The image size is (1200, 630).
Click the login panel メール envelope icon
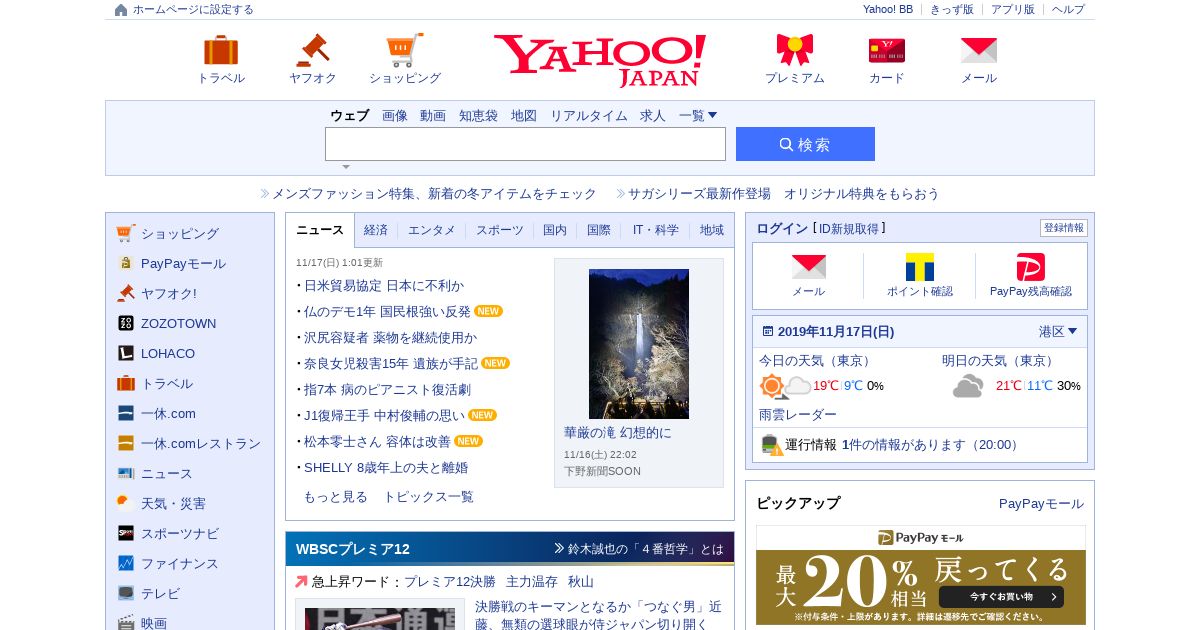pos(809,266)
